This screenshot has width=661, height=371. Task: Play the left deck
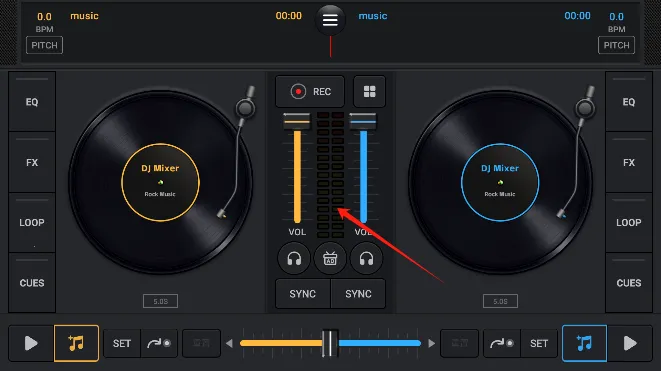coord(31,343)
